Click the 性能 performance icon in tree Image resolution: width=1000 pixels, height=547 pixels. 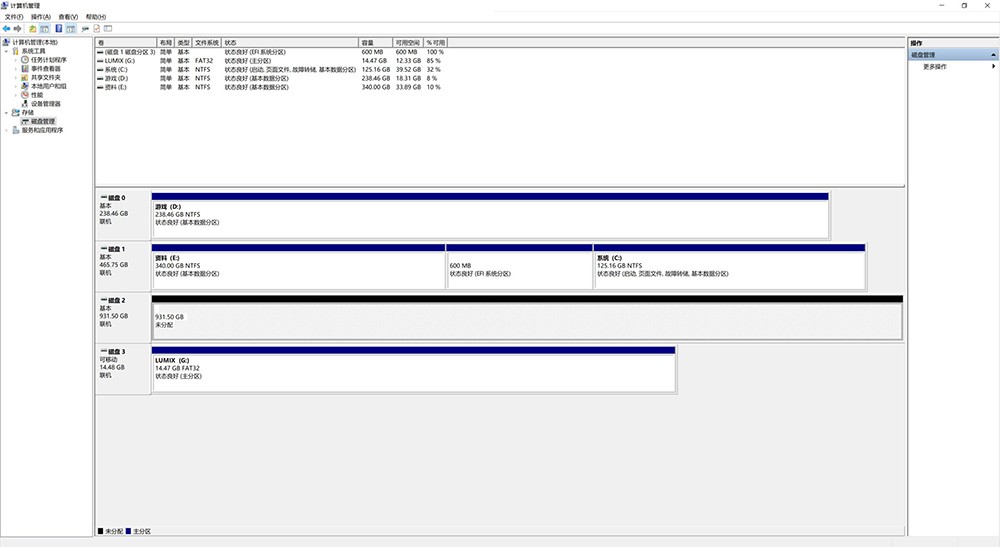pos(25,94)
